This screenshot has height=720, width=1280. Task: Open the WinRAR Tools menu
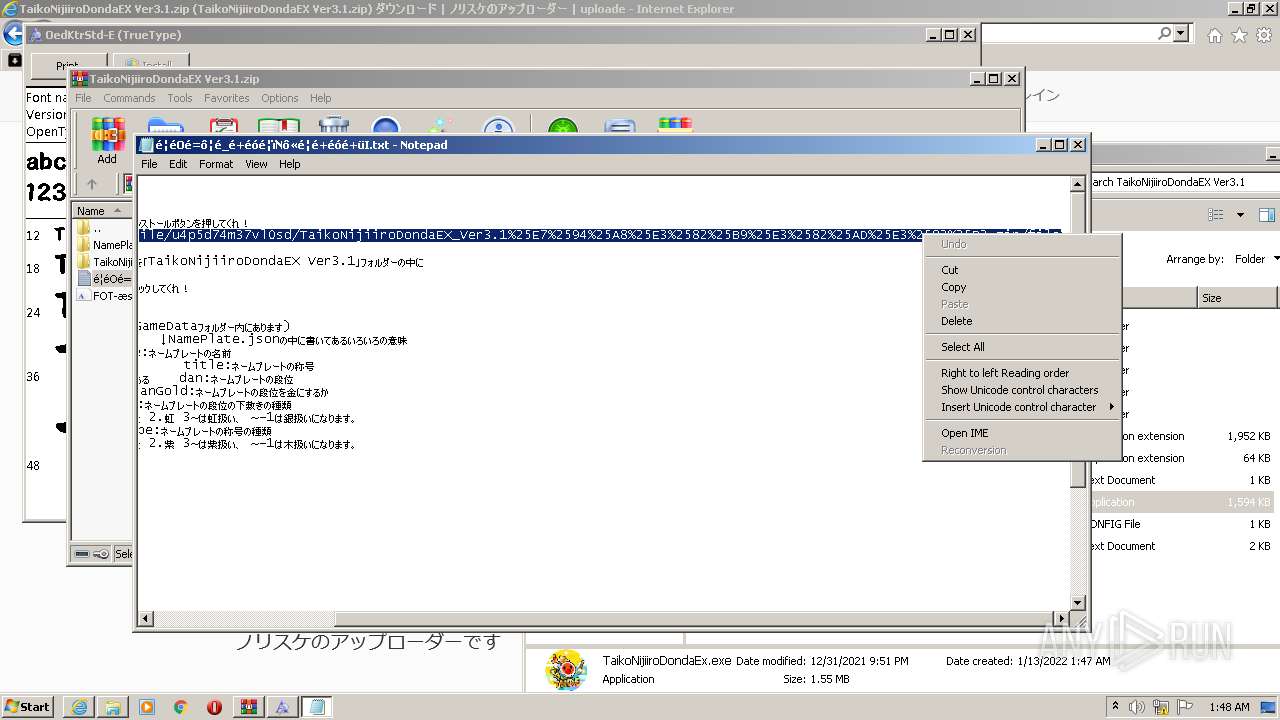180,98
